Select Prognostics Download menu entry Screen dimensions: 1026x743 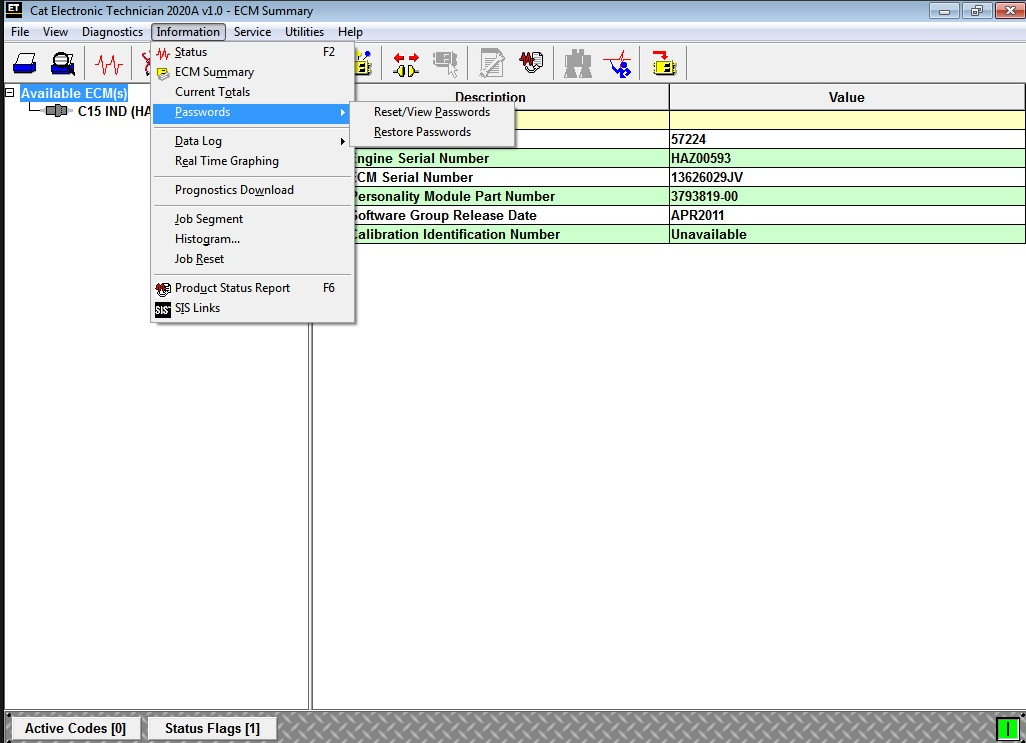(x=253, y=190)
